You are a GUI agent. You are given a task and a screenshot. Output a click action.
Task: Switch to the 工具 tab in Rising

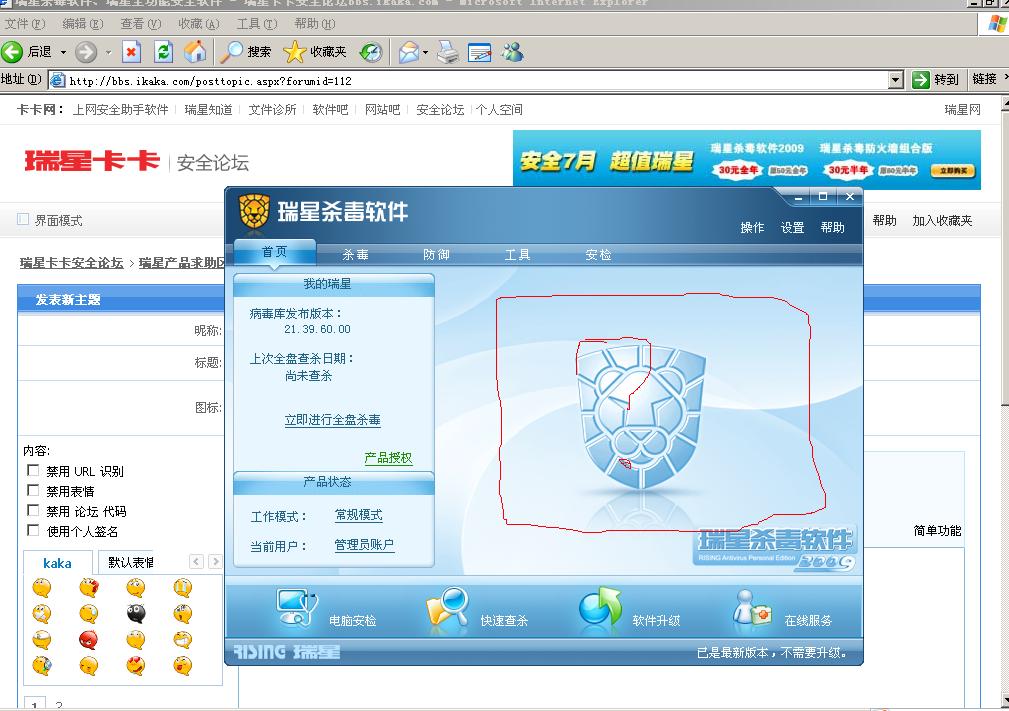[517, 255]
